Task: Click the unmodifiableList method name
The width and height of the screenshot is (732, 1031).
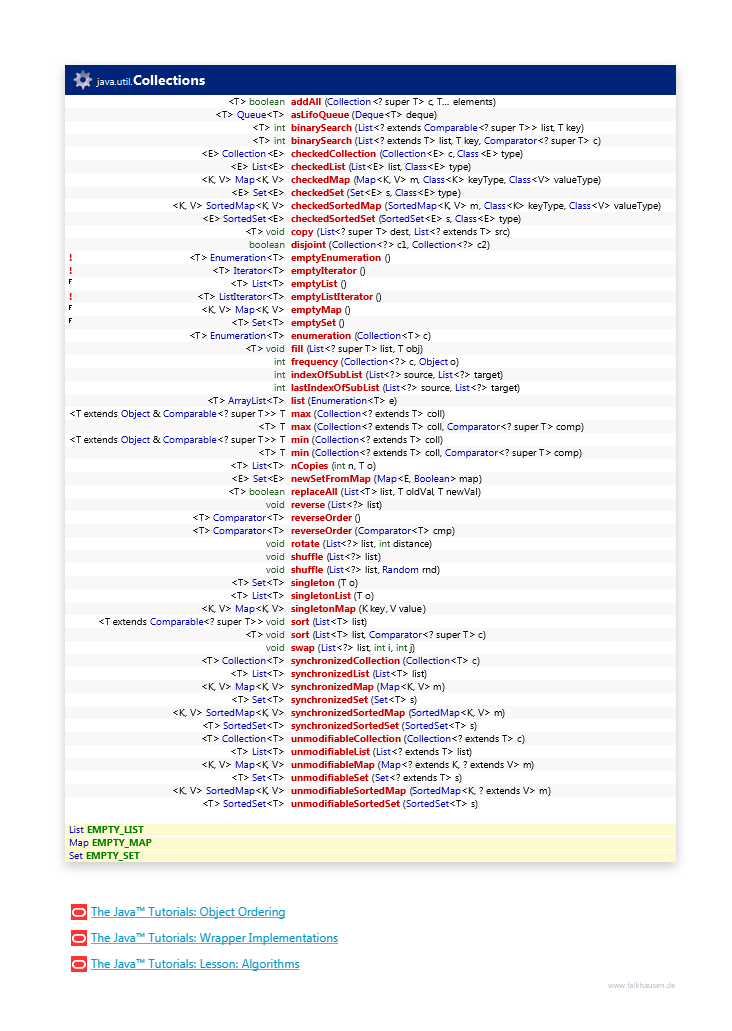Action: pyautogui.click(x=331, y=752)
